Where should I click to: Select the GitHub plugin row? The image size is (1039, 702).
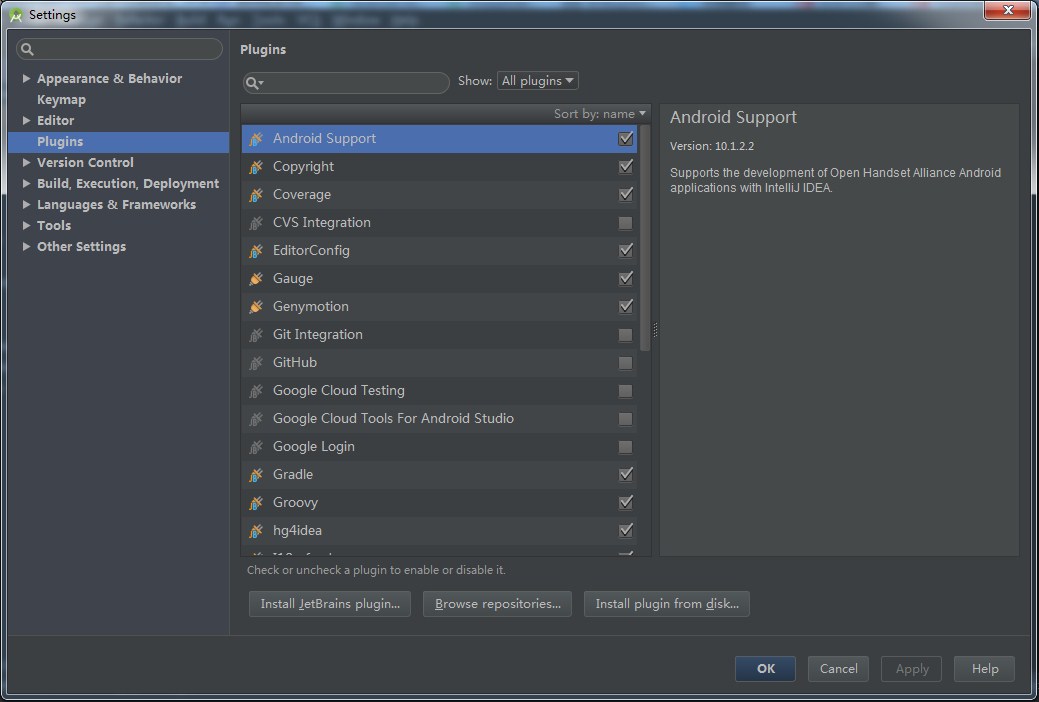click(439, 363)
